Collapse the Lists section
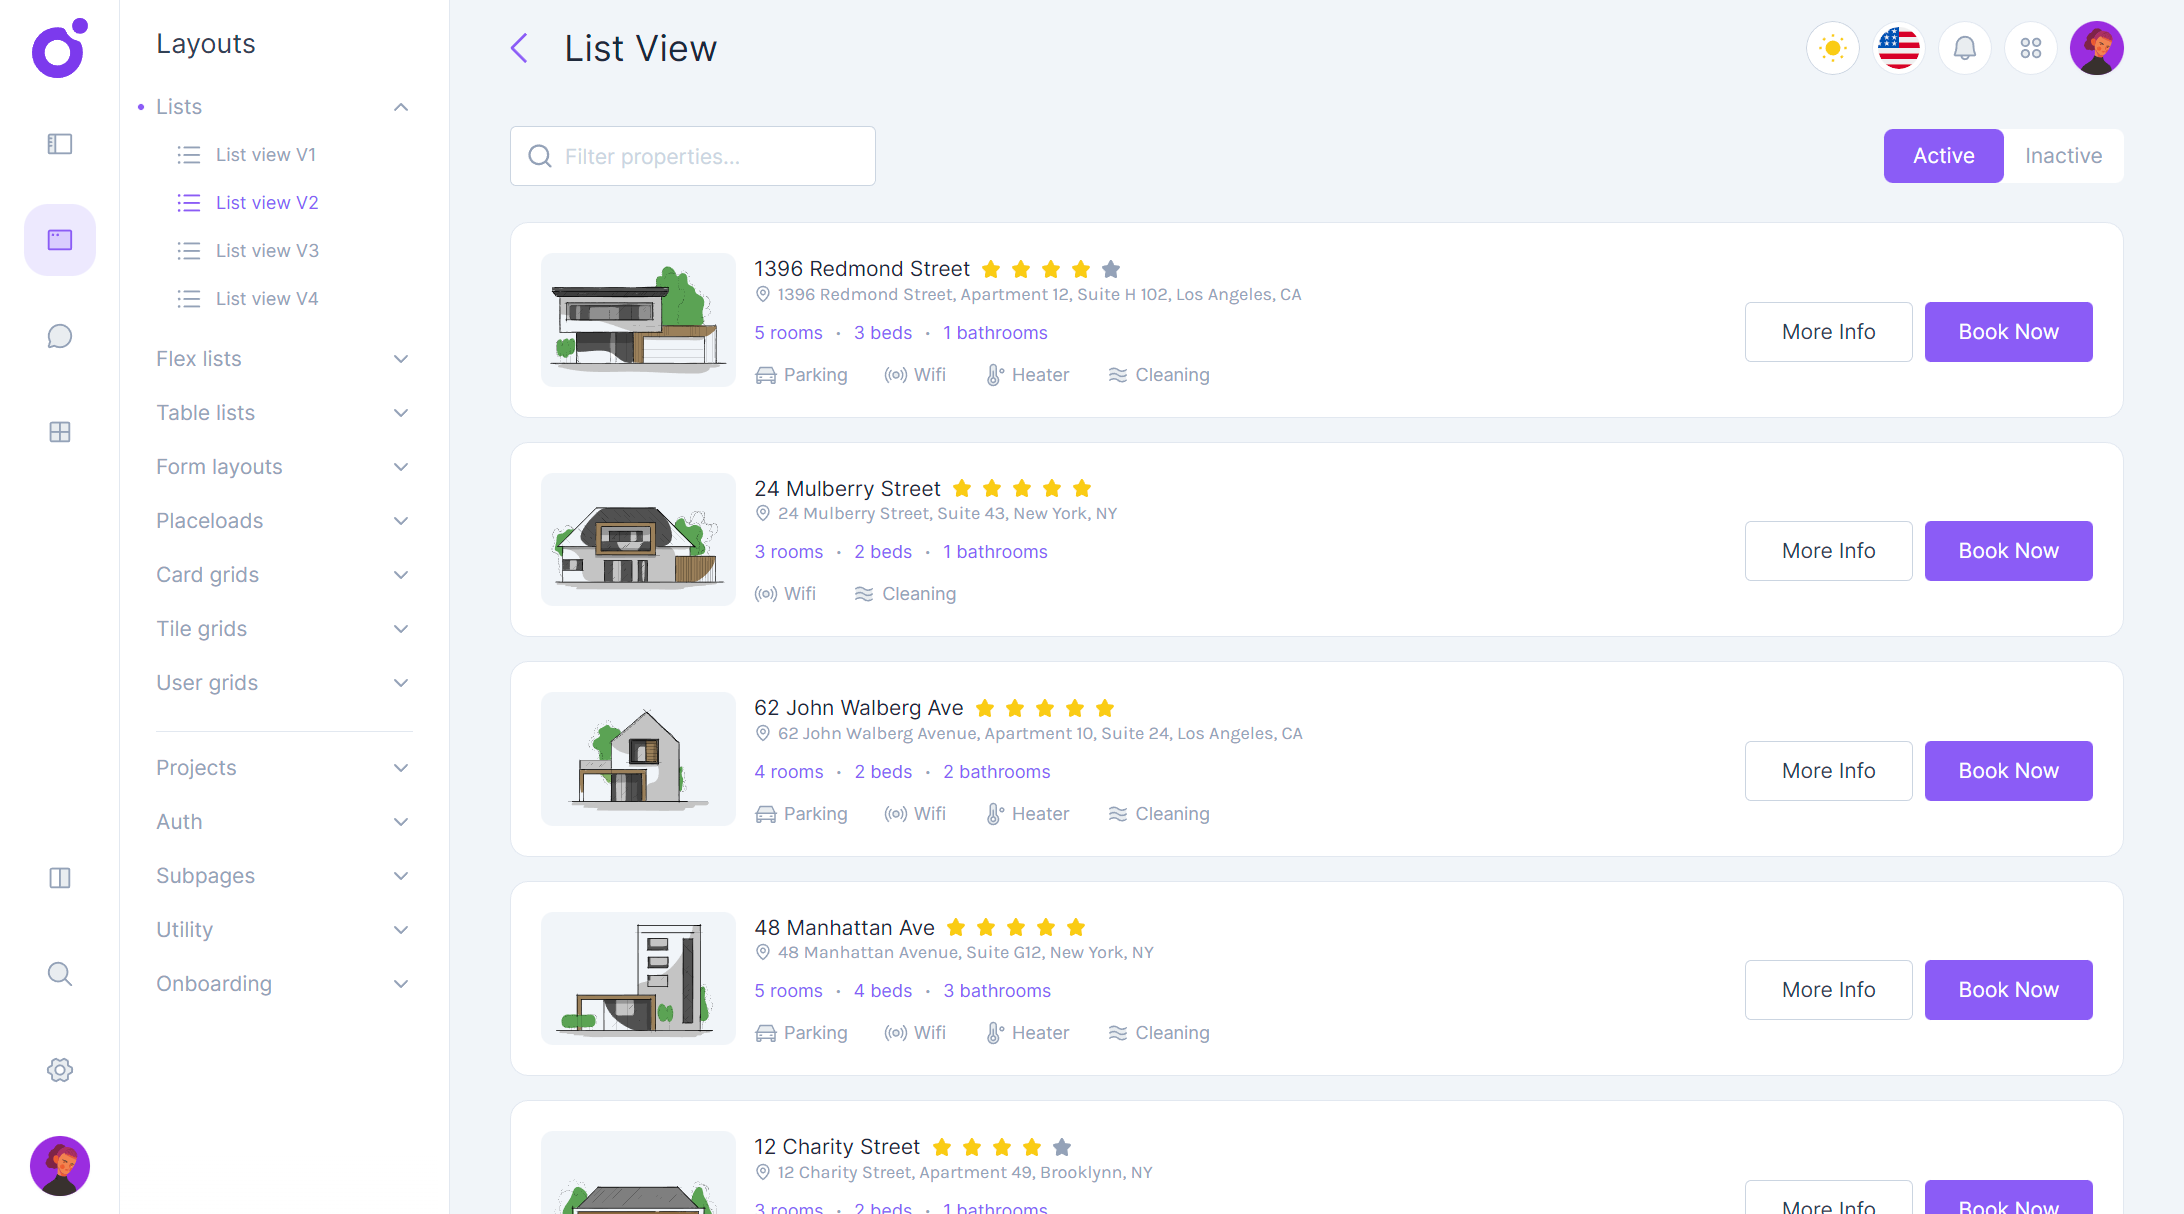This screenshot has height=1214, width=2184. [x=400, y=106]
